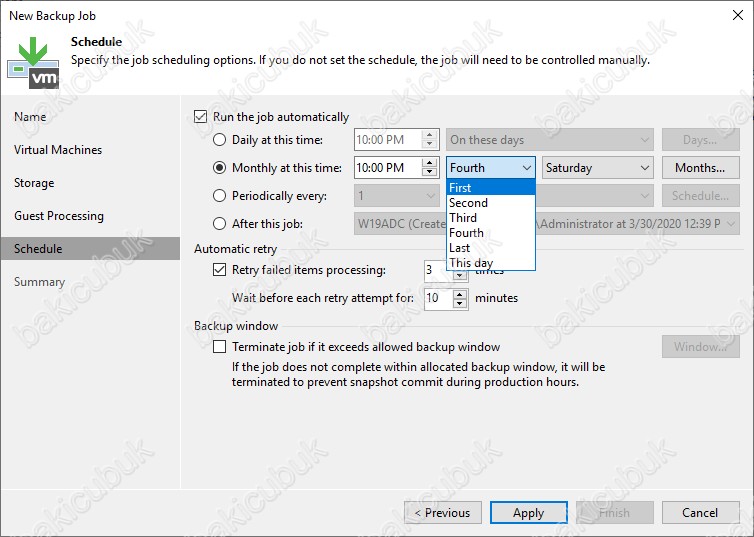Decrease monthly time with down spinner arrow

pos(429,173)
